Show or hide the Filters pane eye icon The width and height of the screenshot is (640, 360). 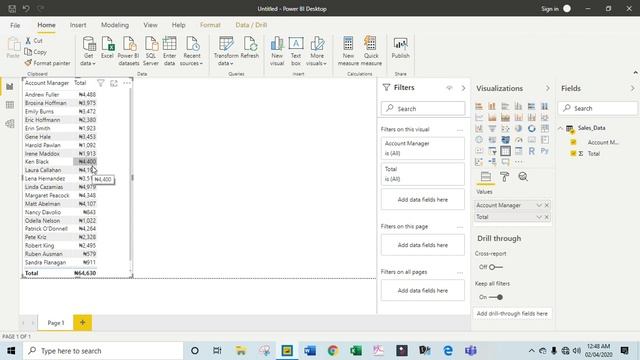449,88
